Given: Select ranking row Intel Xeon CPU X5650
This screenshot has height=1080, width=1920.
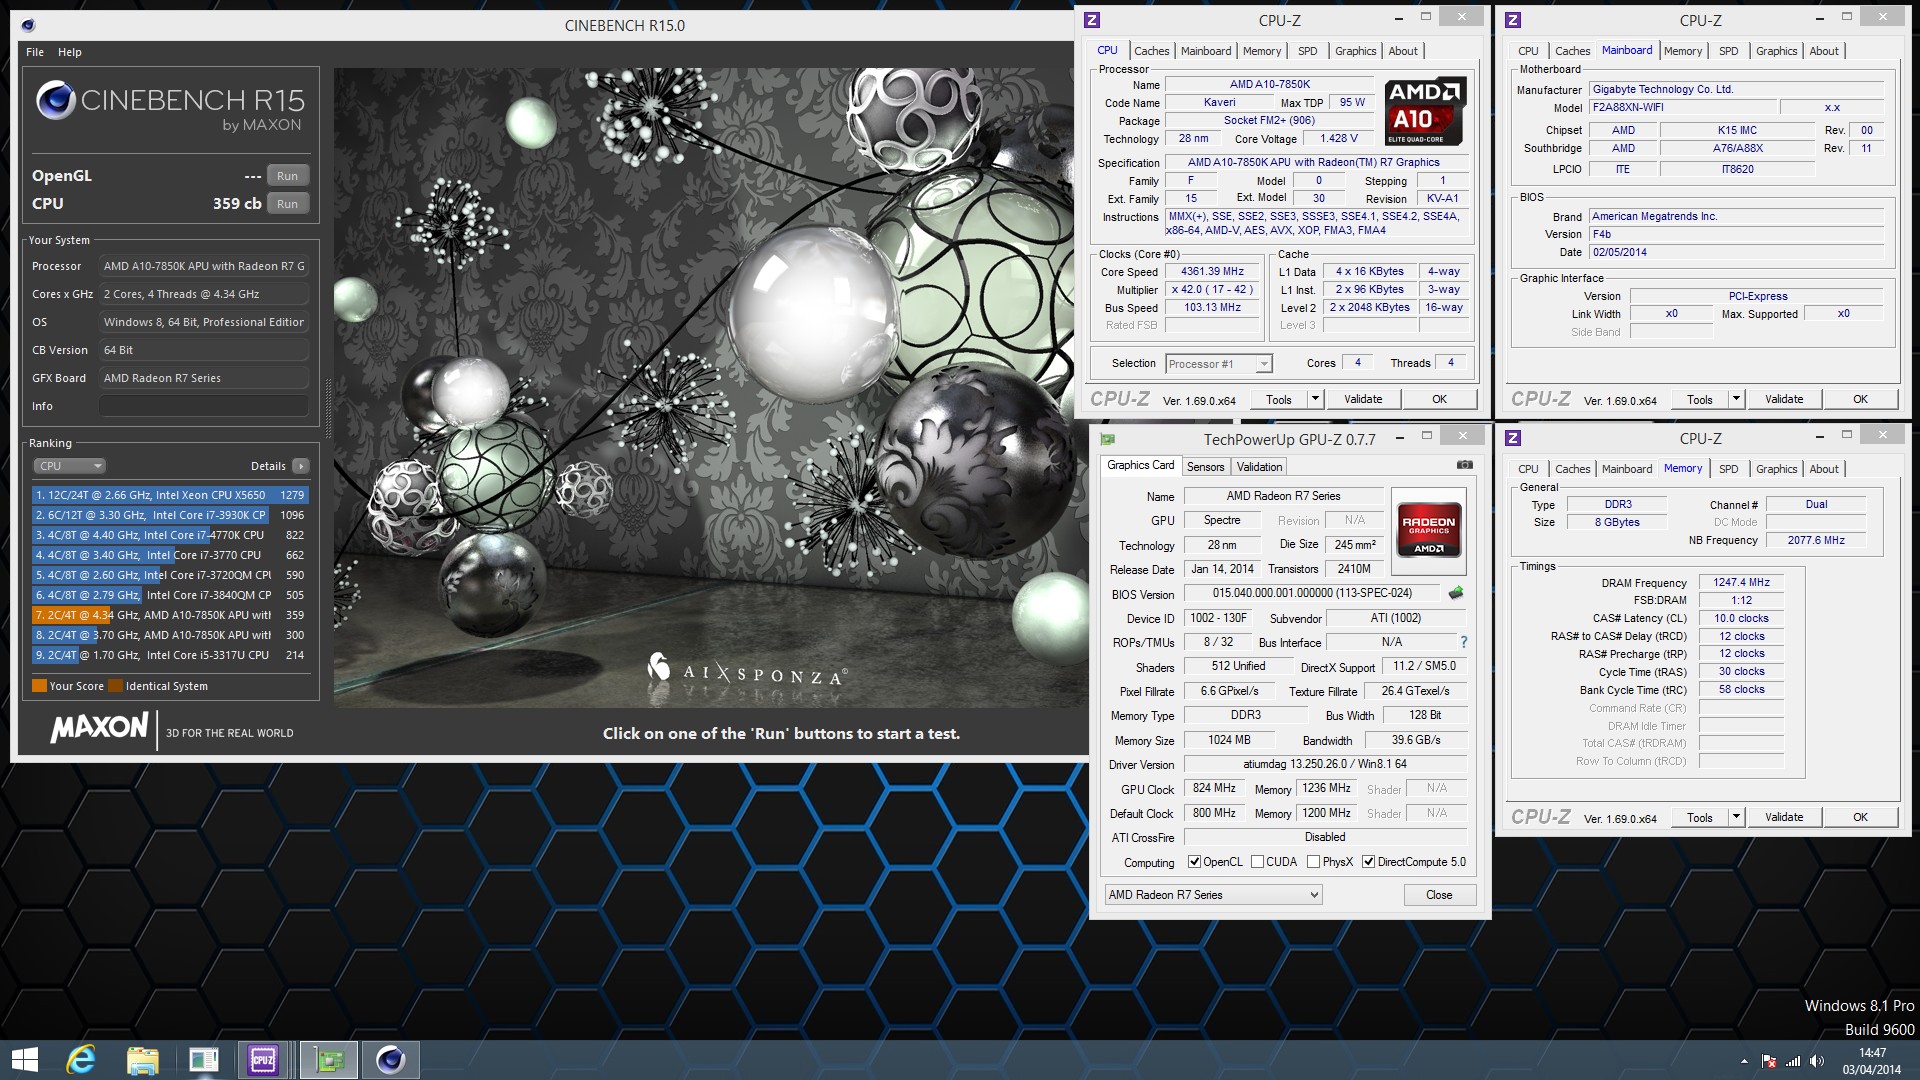Looking at the screenshot, I should pos(170,495).
